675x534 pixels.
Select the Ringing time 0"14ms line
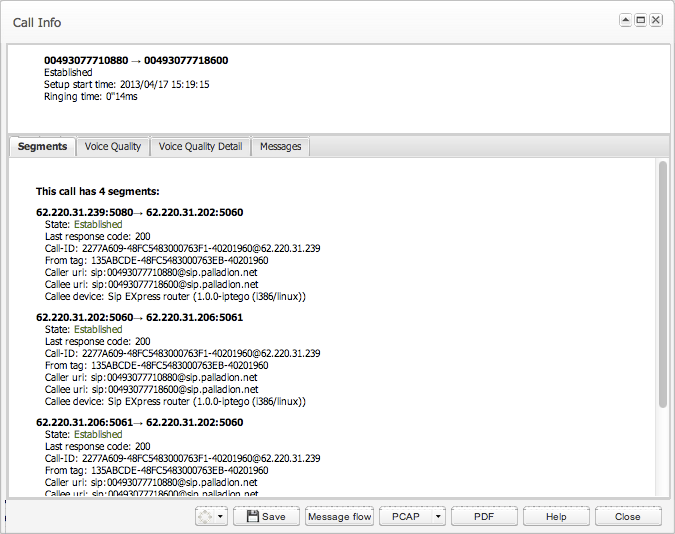(x=90, y=96)
